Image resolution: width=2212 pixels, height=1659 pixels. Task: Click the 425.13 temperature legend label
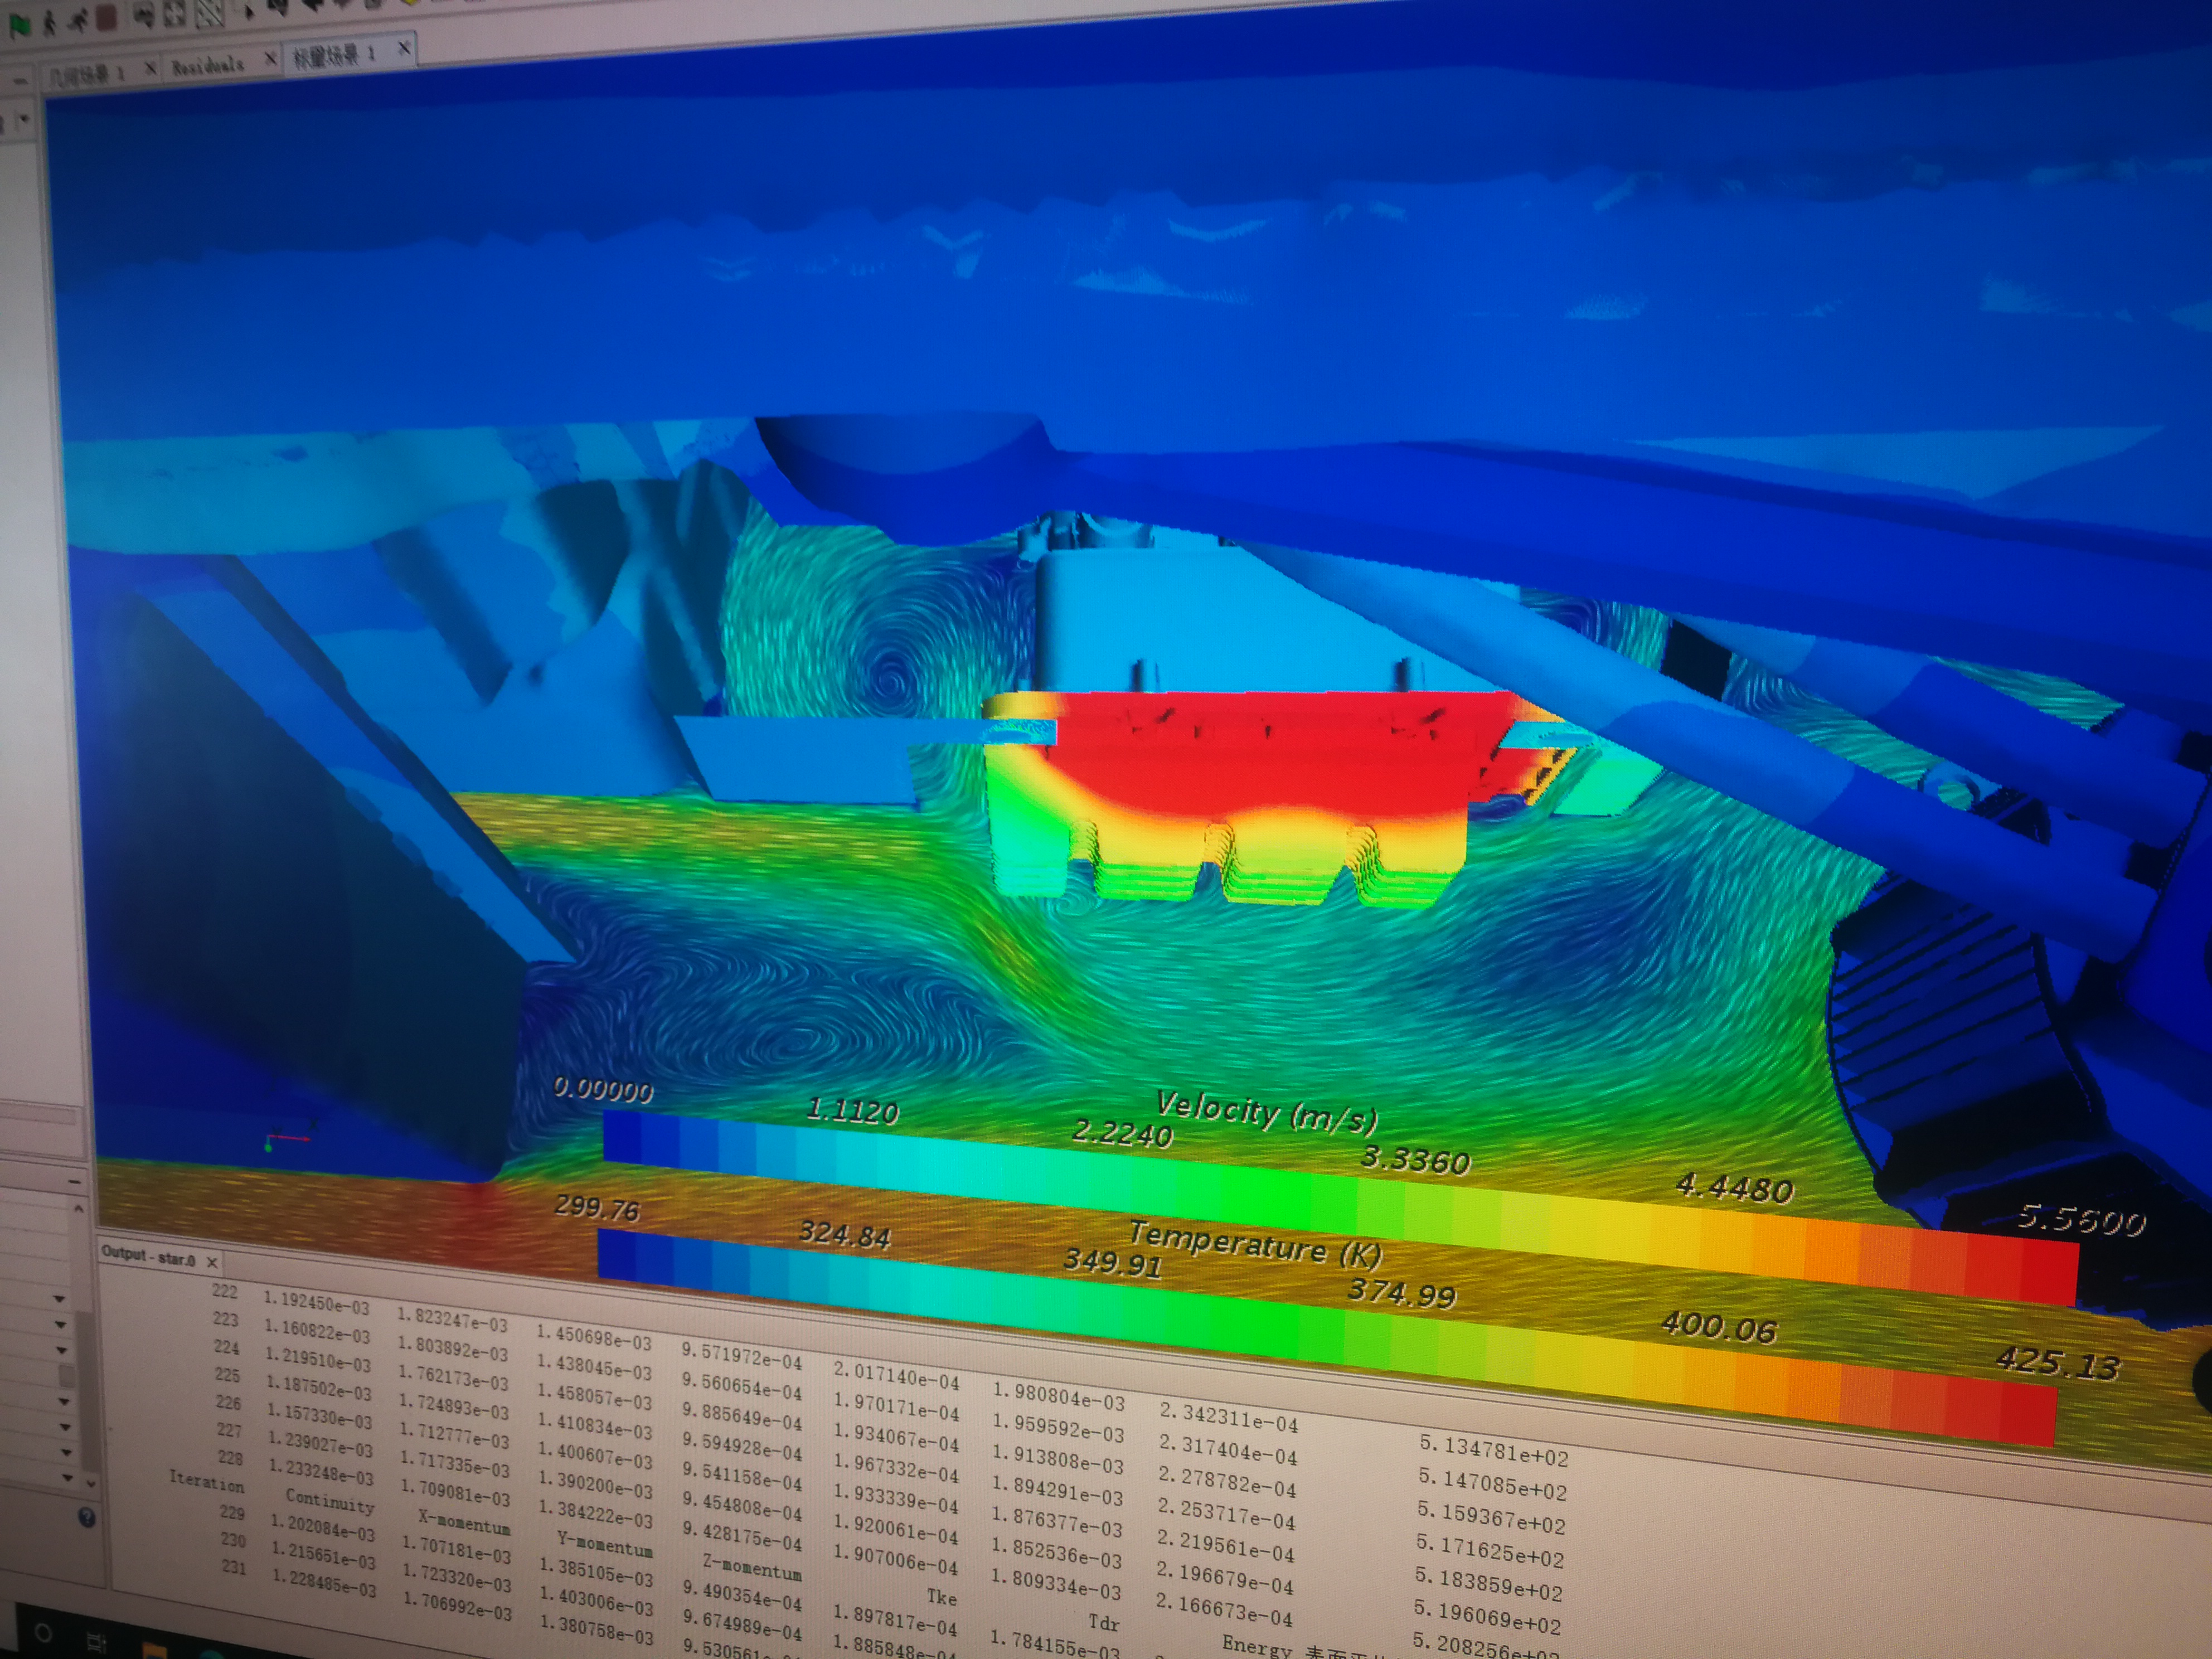2057,1363
